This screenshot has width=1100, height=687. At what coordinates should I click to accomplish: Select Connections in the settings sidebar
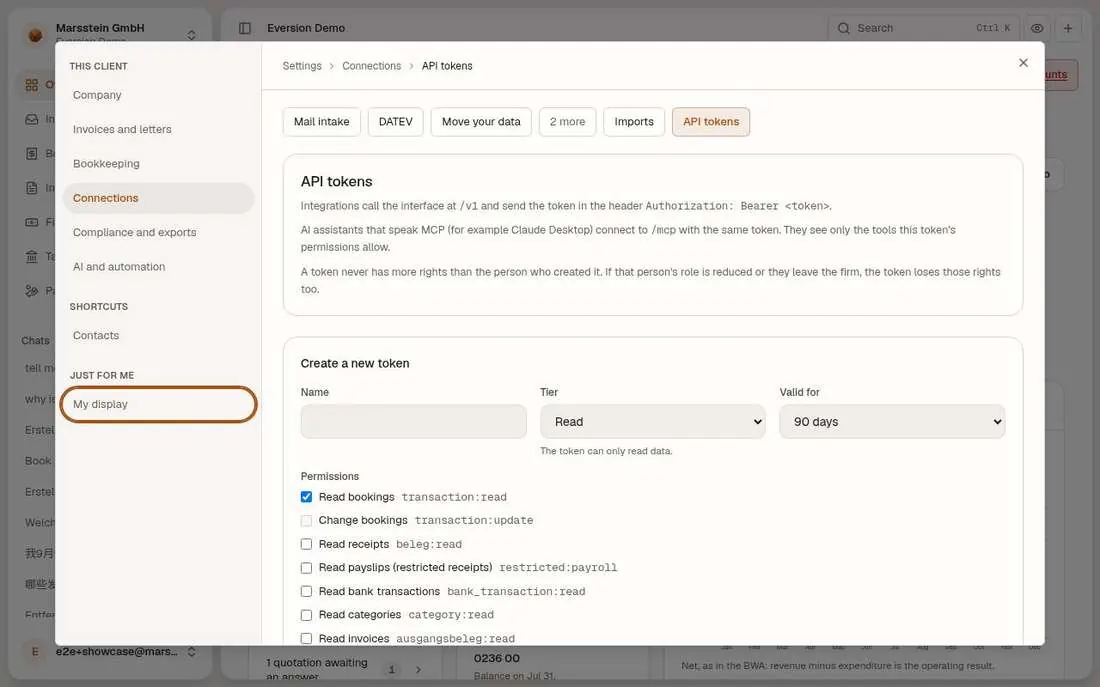pyautogui.click(x=158, y=198)
